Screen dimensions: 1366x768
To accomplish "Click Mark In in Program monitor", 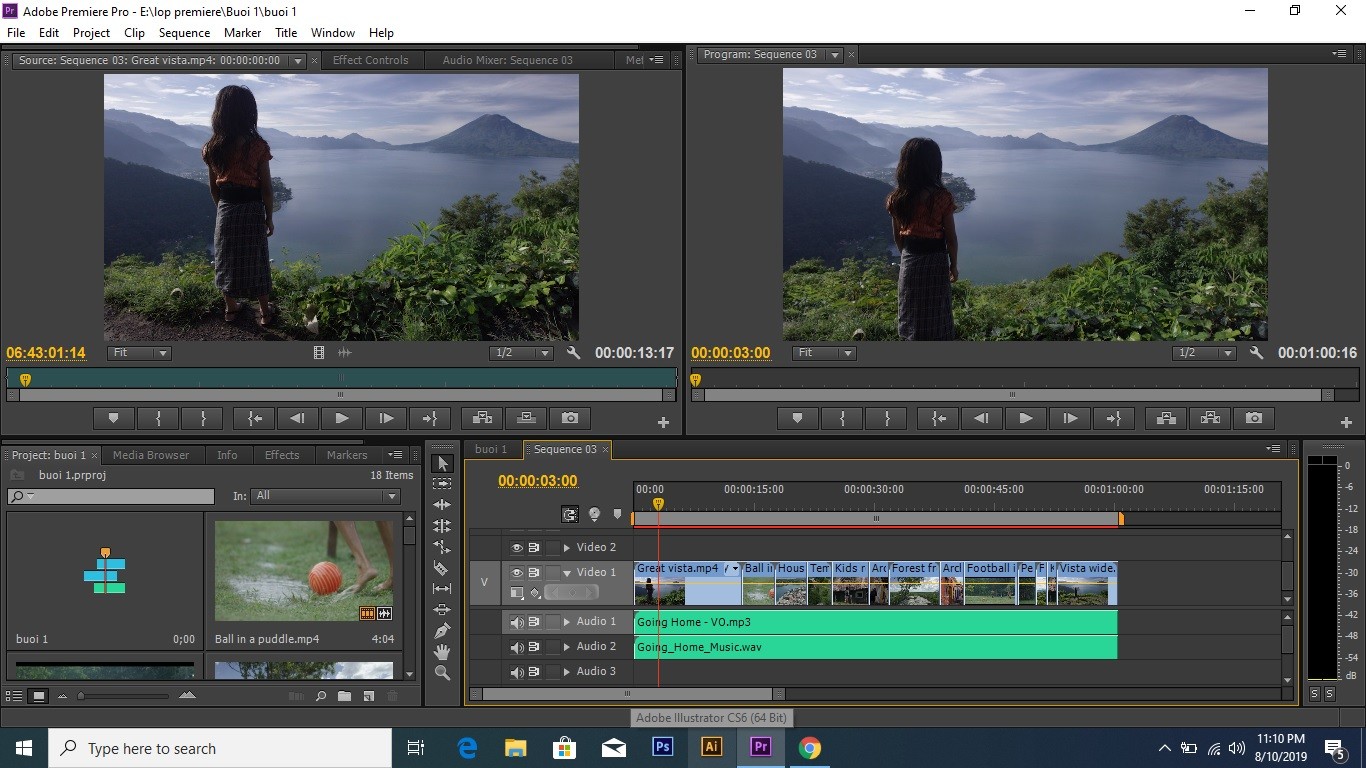I will 842,418.
